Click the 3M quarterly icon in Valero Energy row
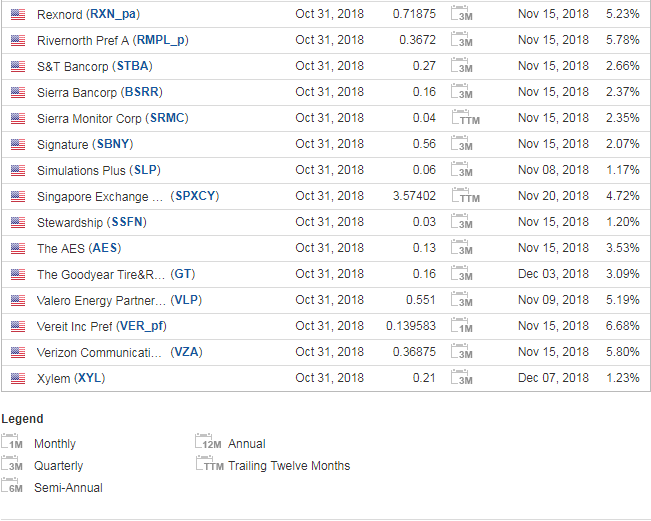 click(x=462, y=299)
